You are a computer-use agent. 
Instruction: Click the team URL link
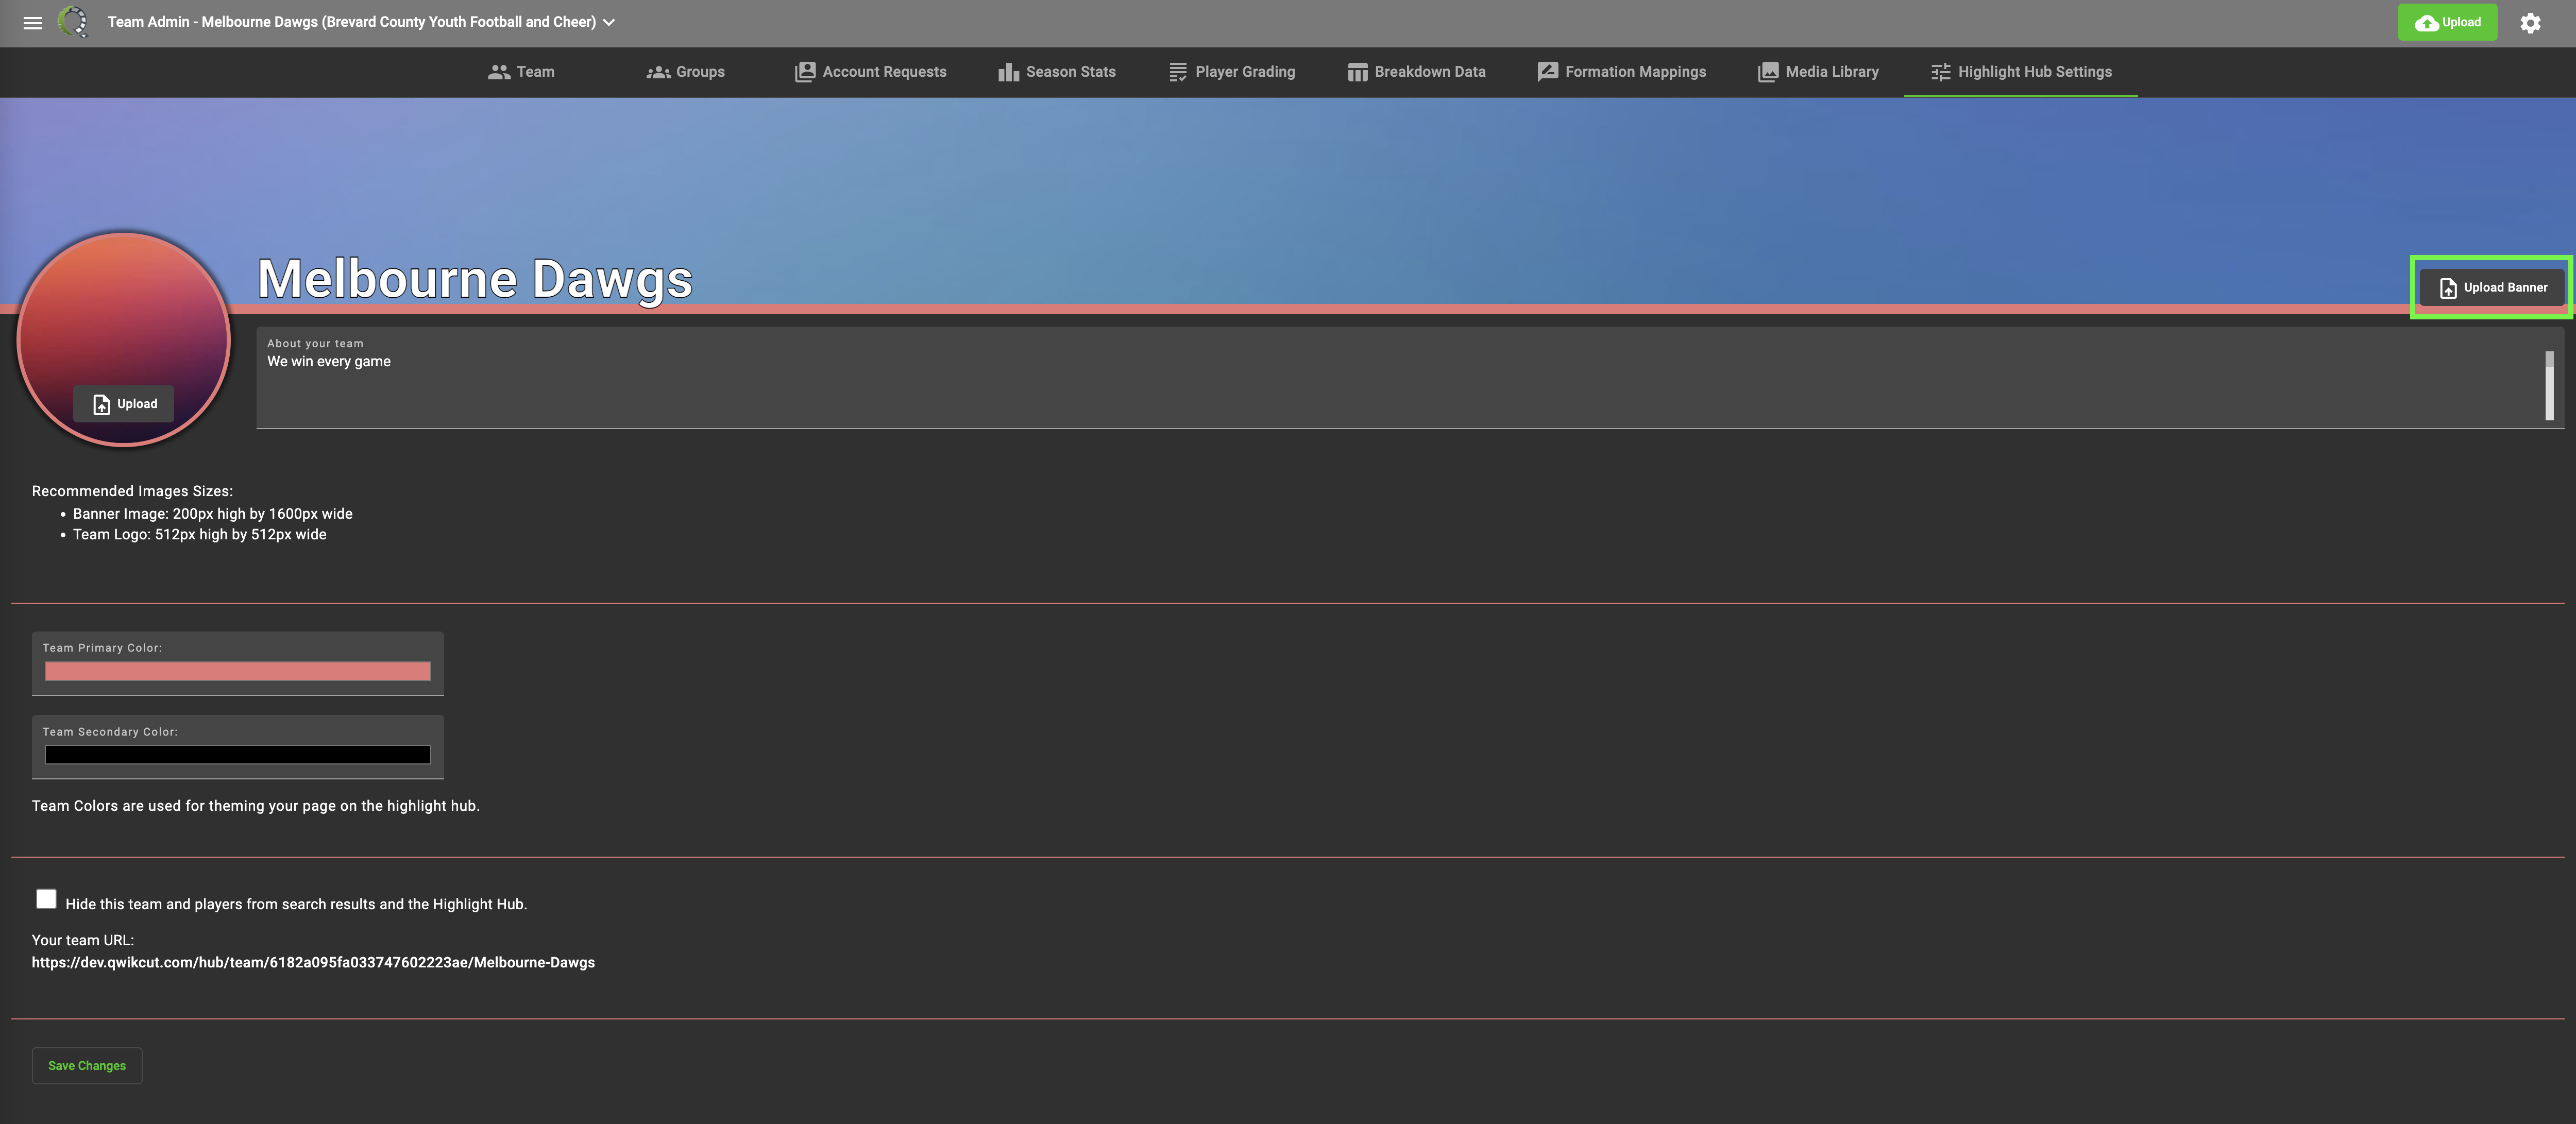coord(313,963)
